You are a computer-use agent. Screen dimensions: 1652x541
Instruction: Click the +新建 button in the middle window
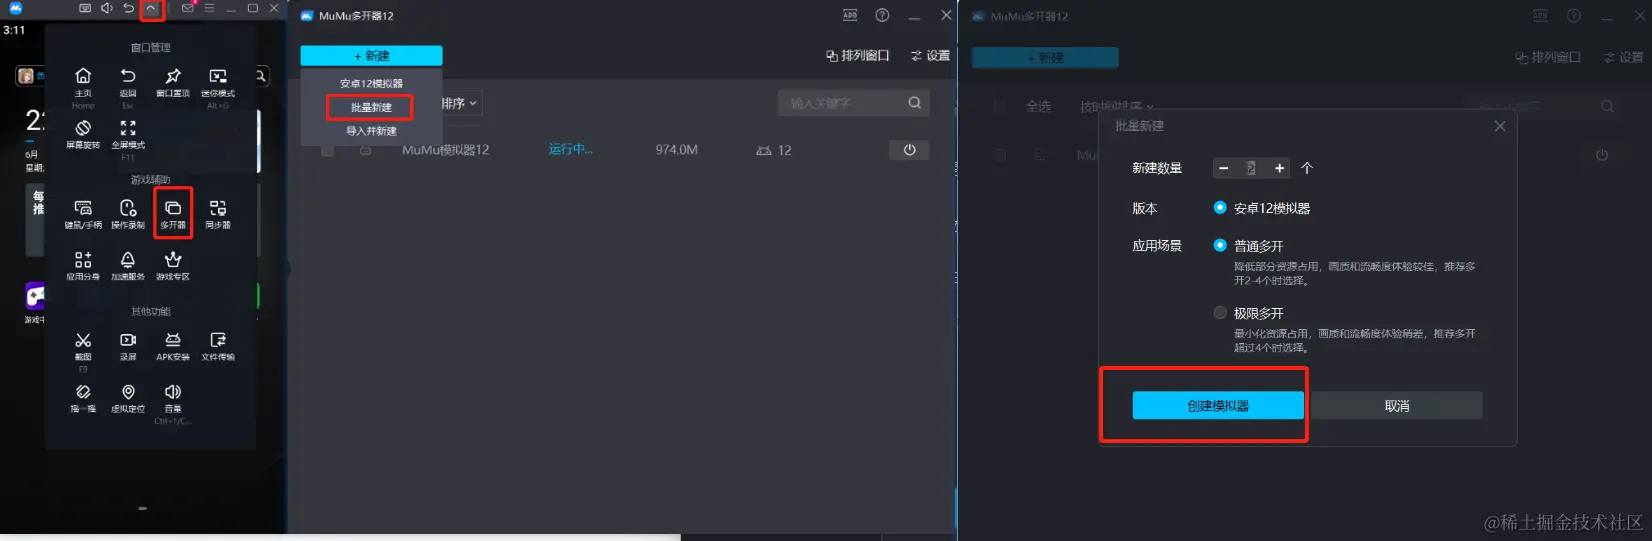(x=371, y=56)
